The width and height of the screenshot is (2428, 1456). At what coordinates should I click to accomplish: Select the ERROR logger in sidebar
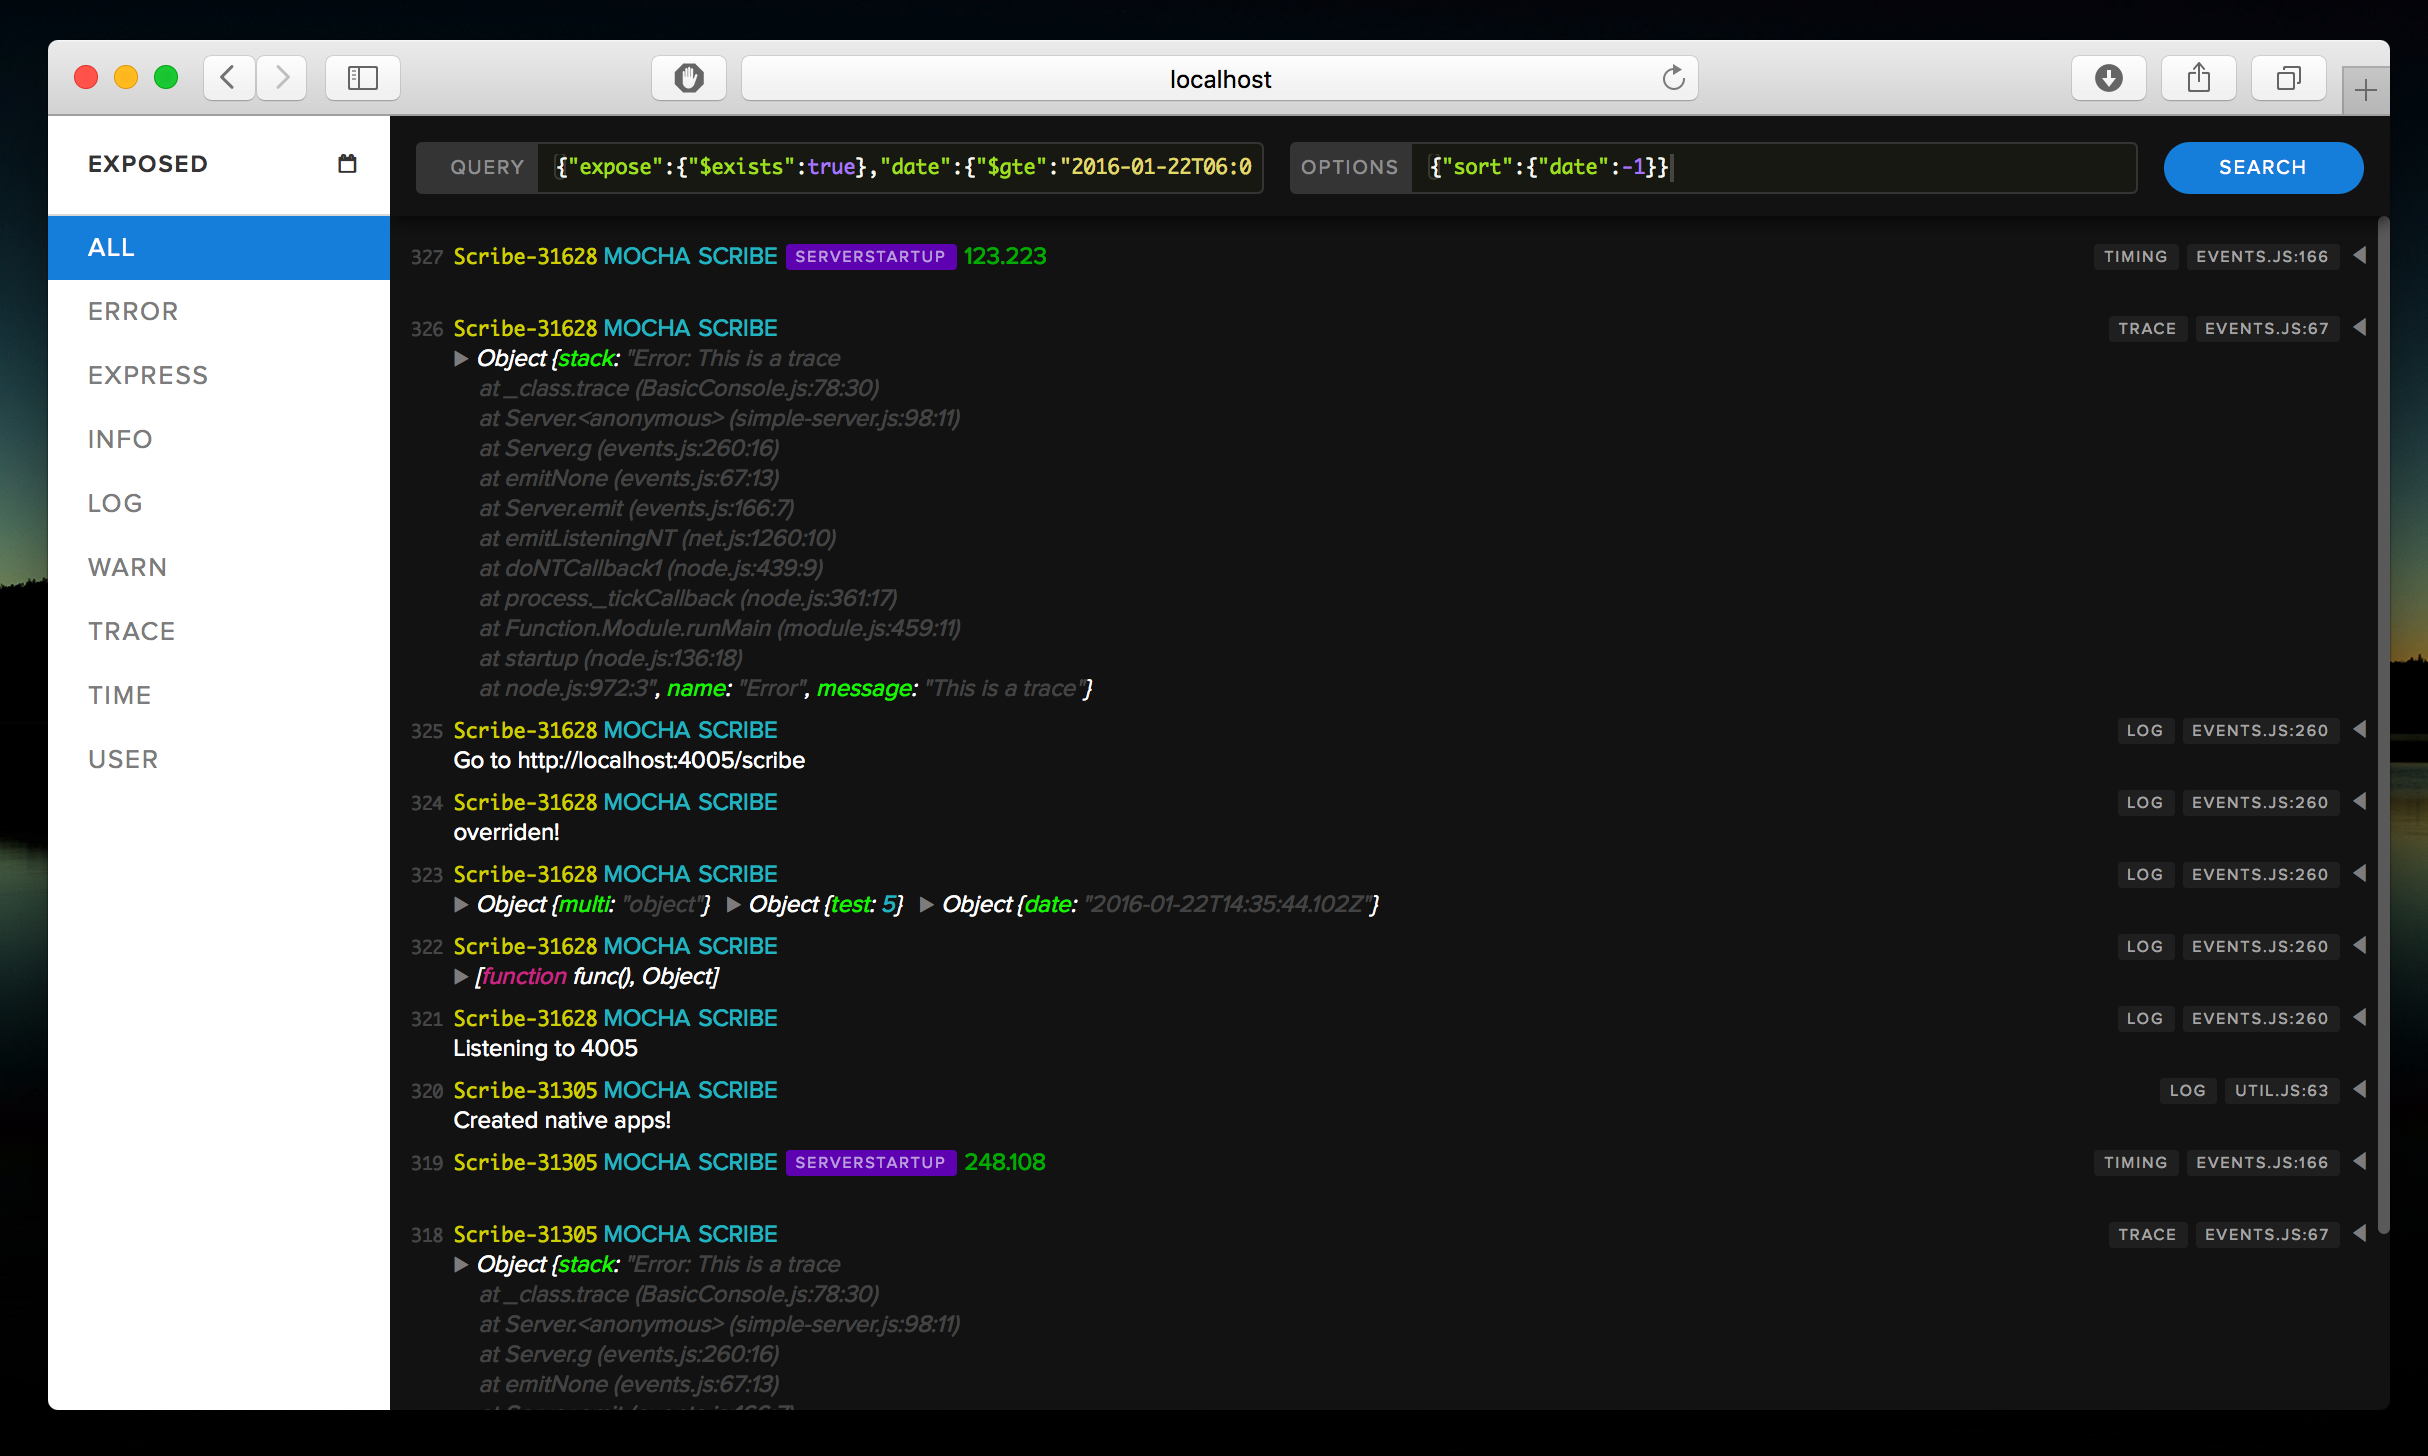[x=133, y=311]
